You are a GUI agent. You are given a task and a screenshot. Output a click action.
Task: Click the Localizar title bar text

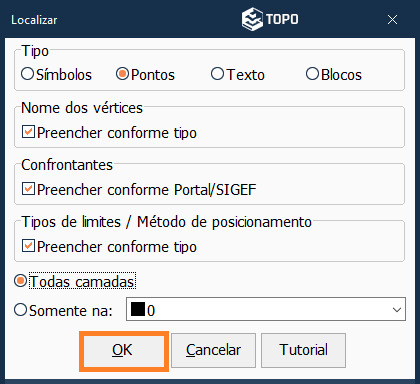point(34,20)
